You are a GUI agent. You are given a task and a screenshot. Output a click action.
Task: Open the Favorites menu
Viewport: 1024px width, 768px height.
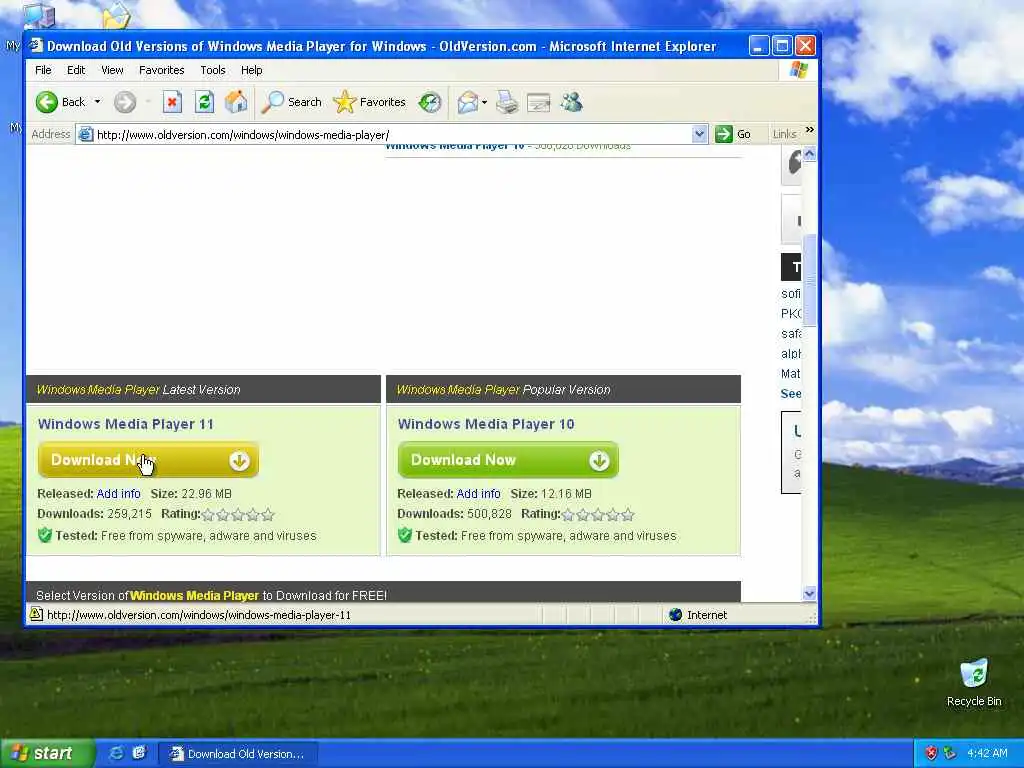[161, 70]
